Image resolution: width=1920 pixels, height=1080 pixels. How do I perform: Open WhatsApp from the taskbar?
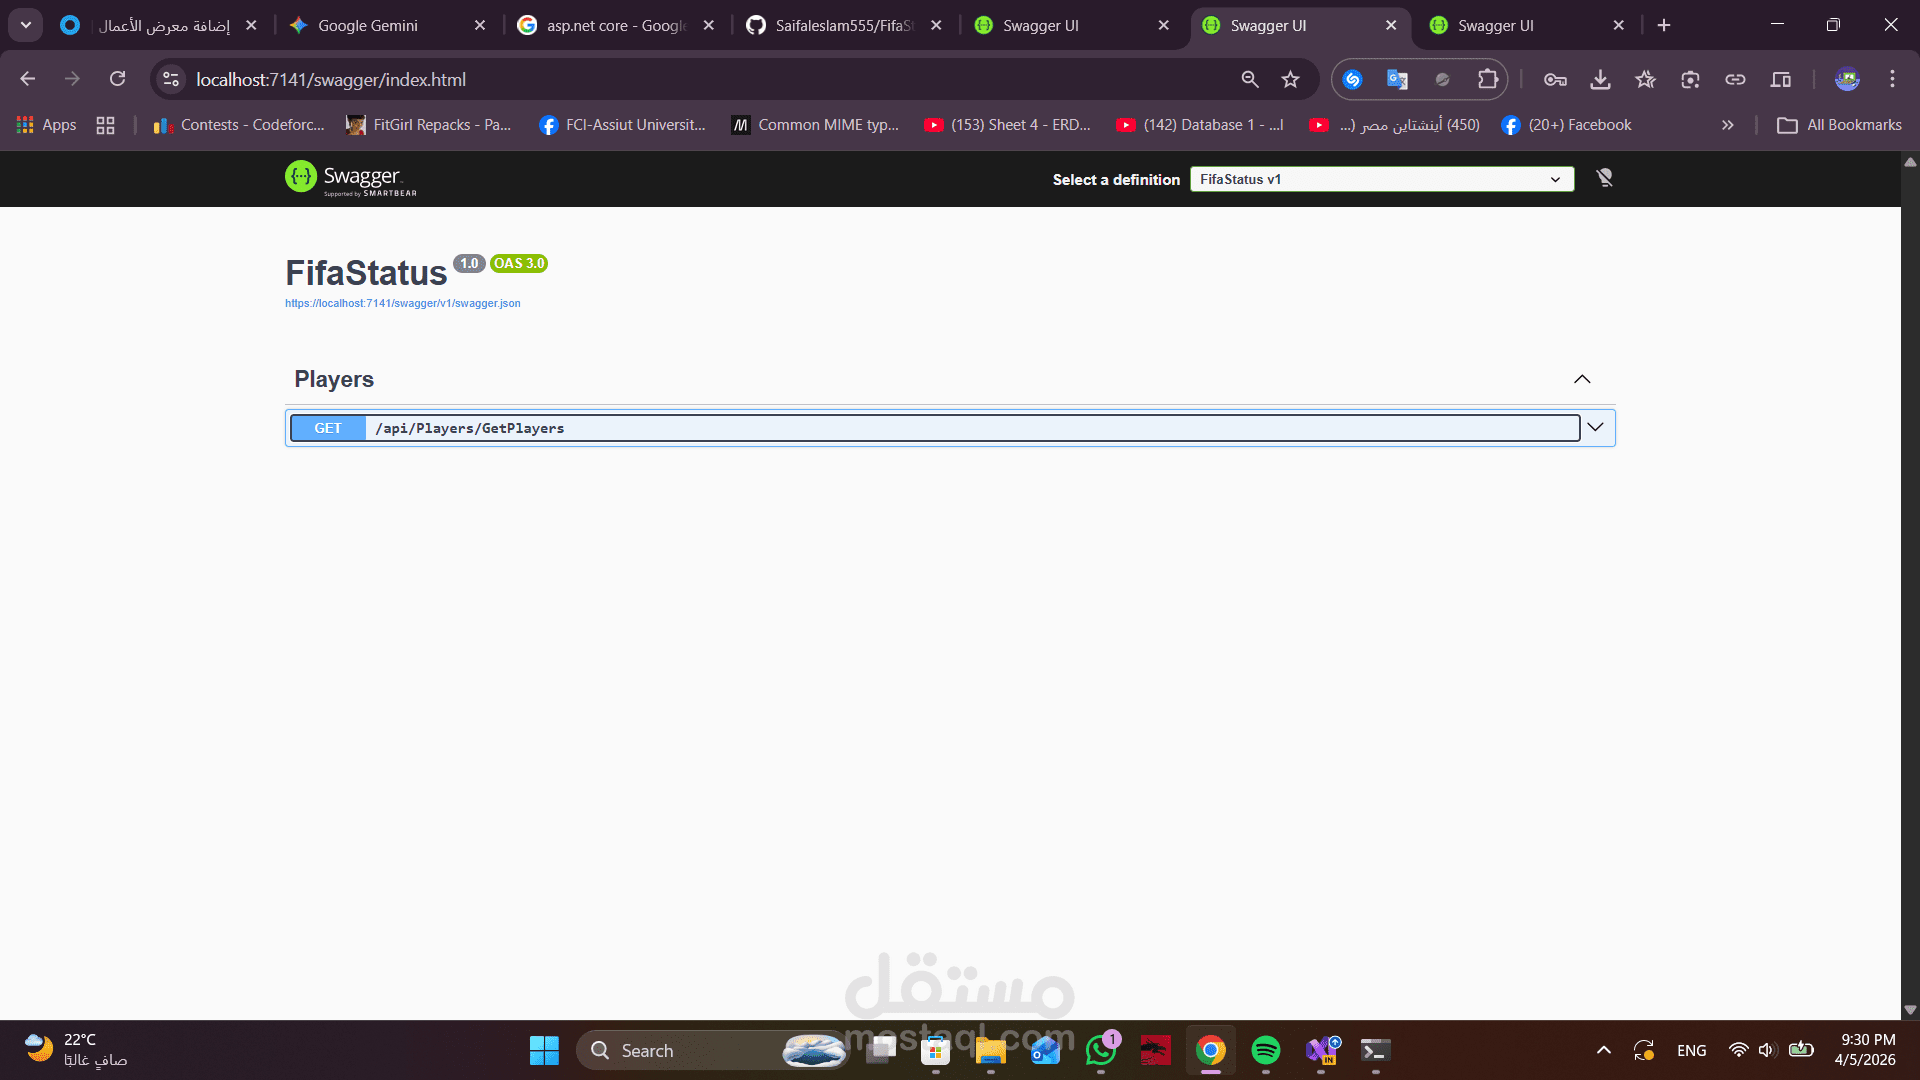(1100, 1051)
